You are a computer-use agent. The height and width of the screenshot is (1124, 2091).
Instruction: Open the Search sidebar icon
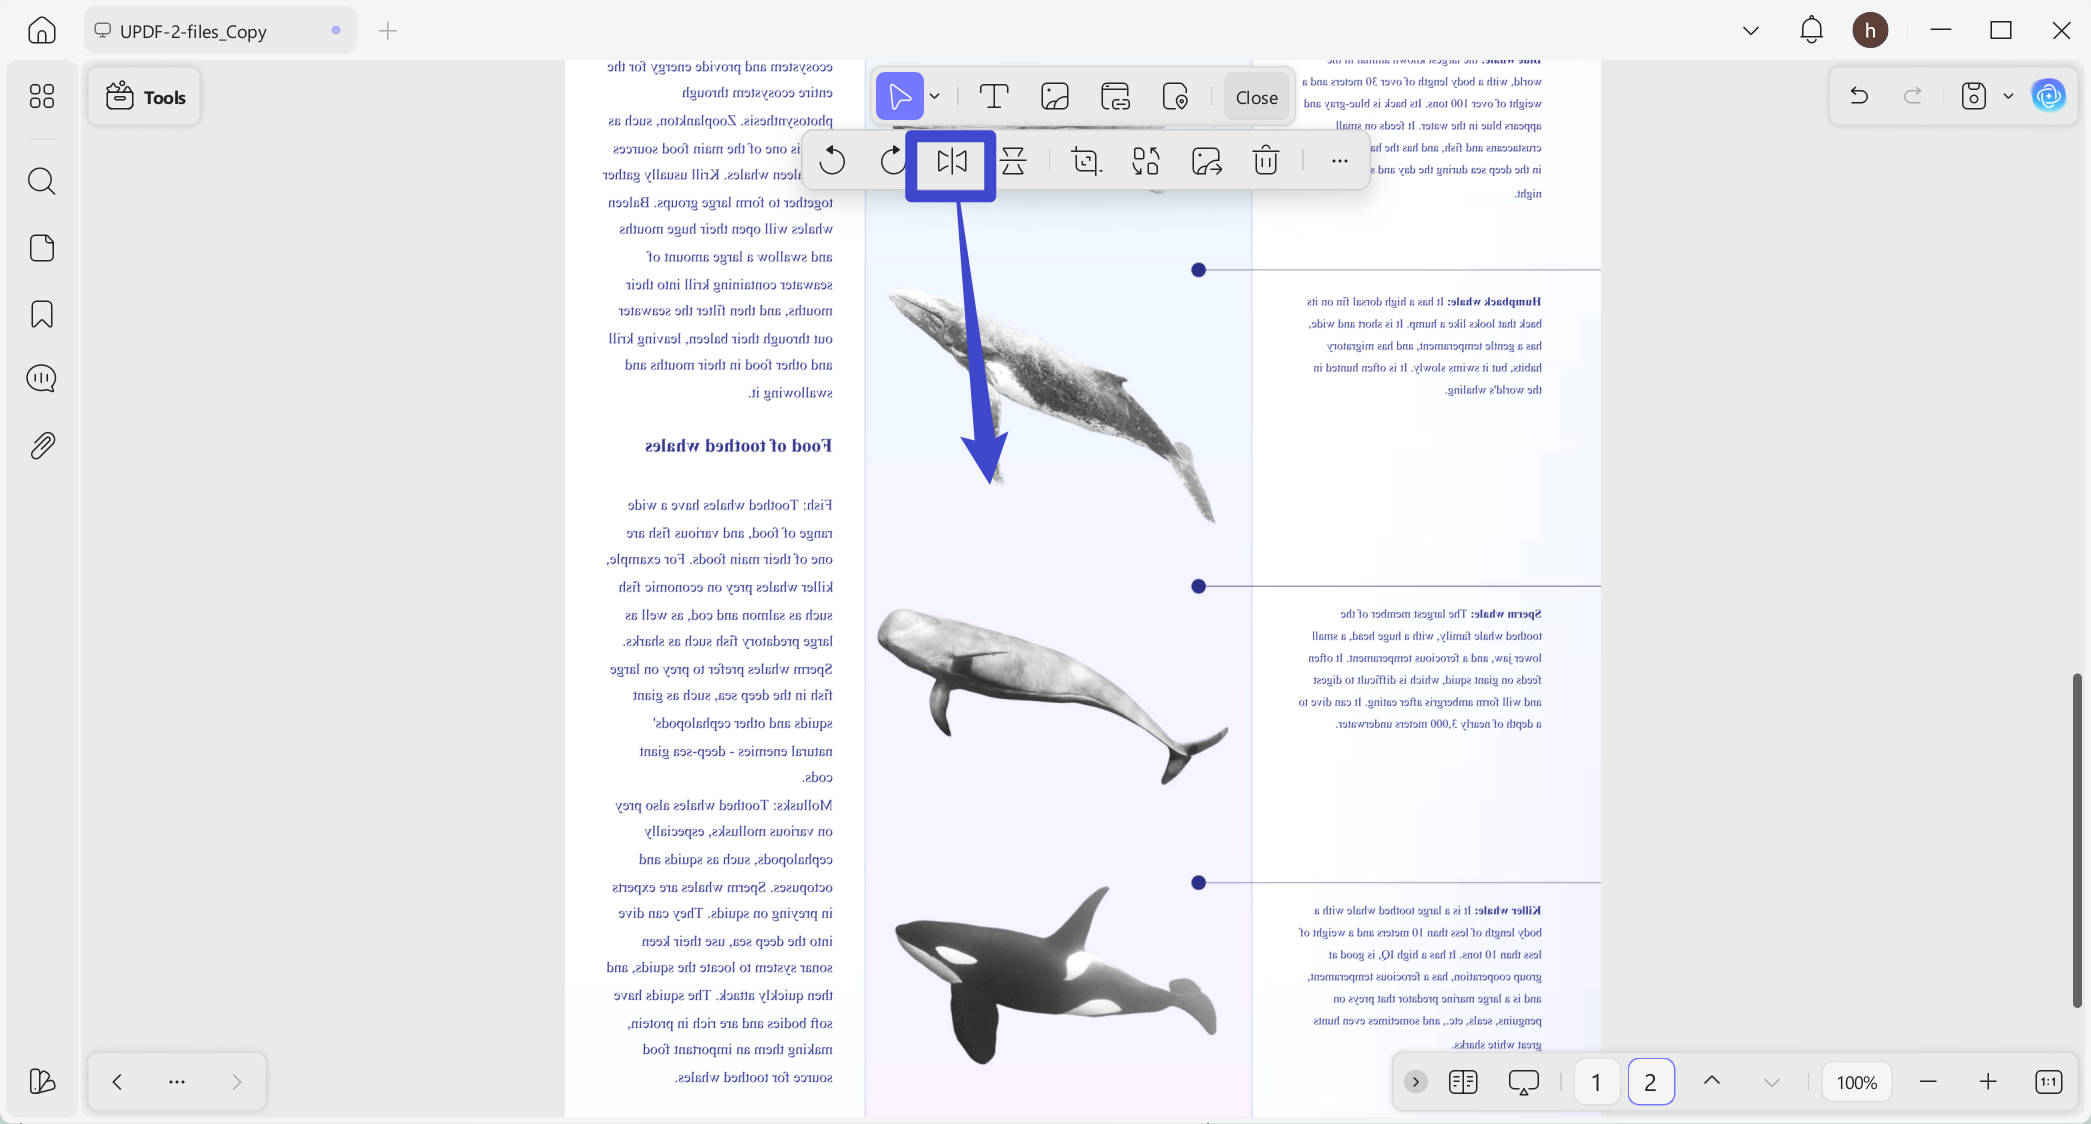pos(42,181)
